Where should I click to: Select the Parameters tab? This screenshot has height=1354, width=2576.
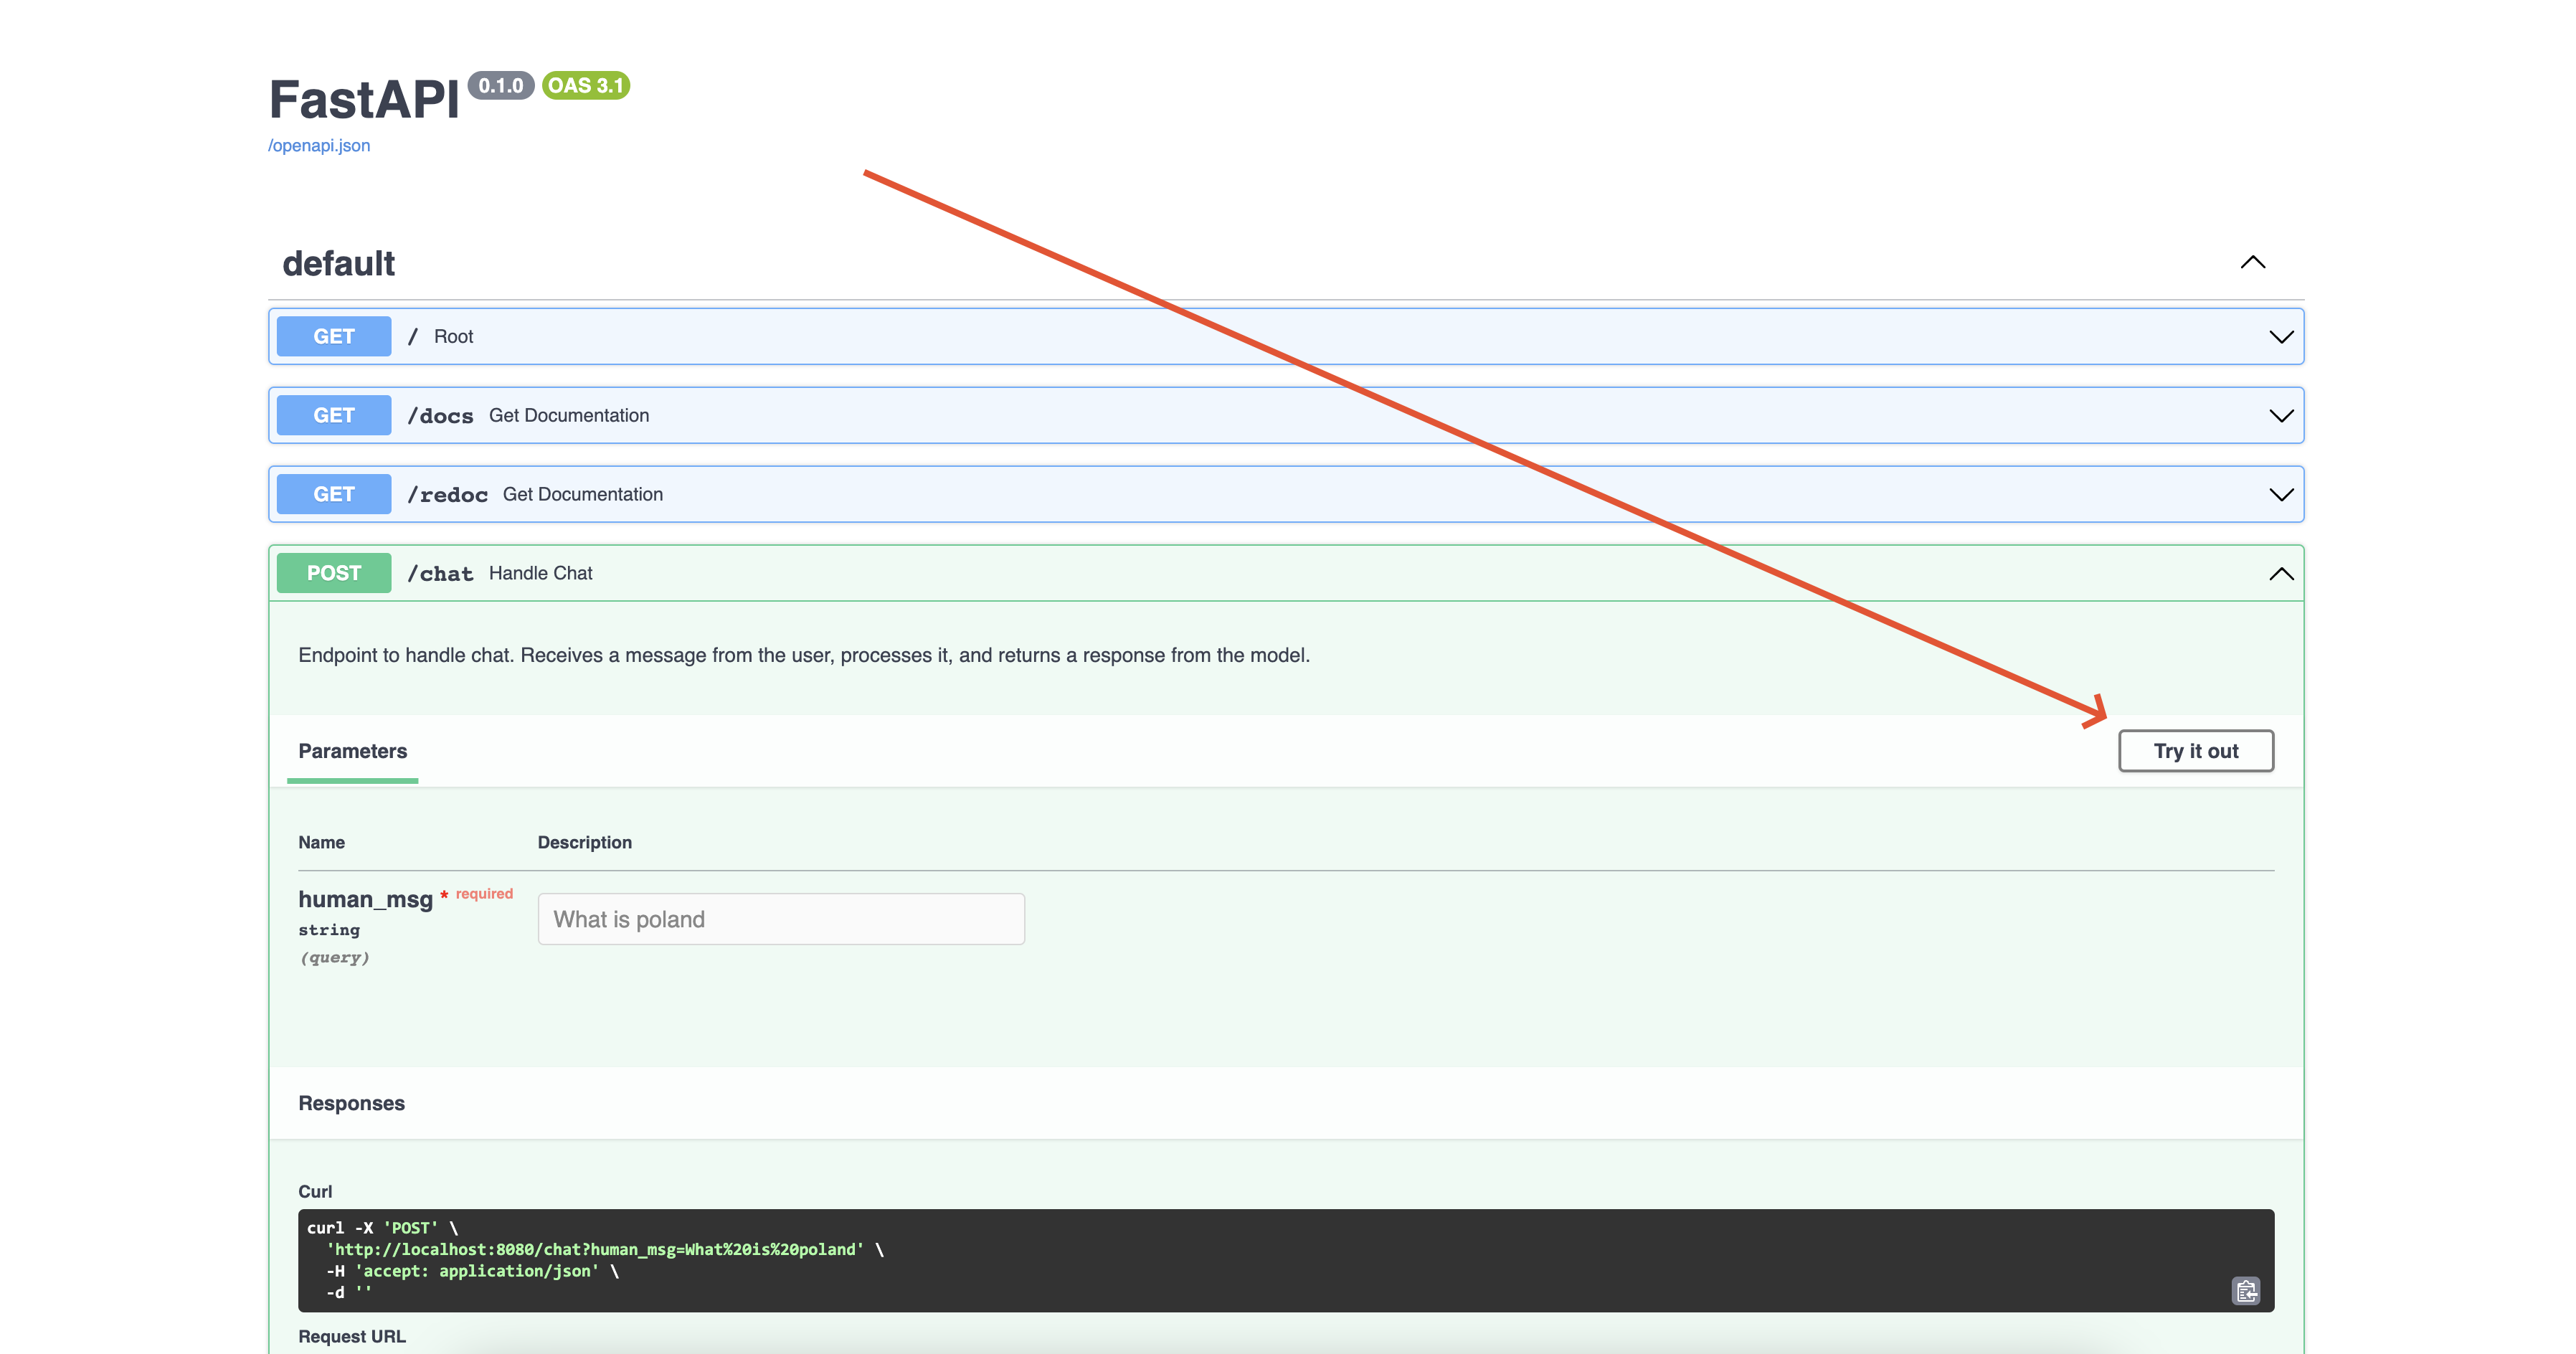pos(352,751)
